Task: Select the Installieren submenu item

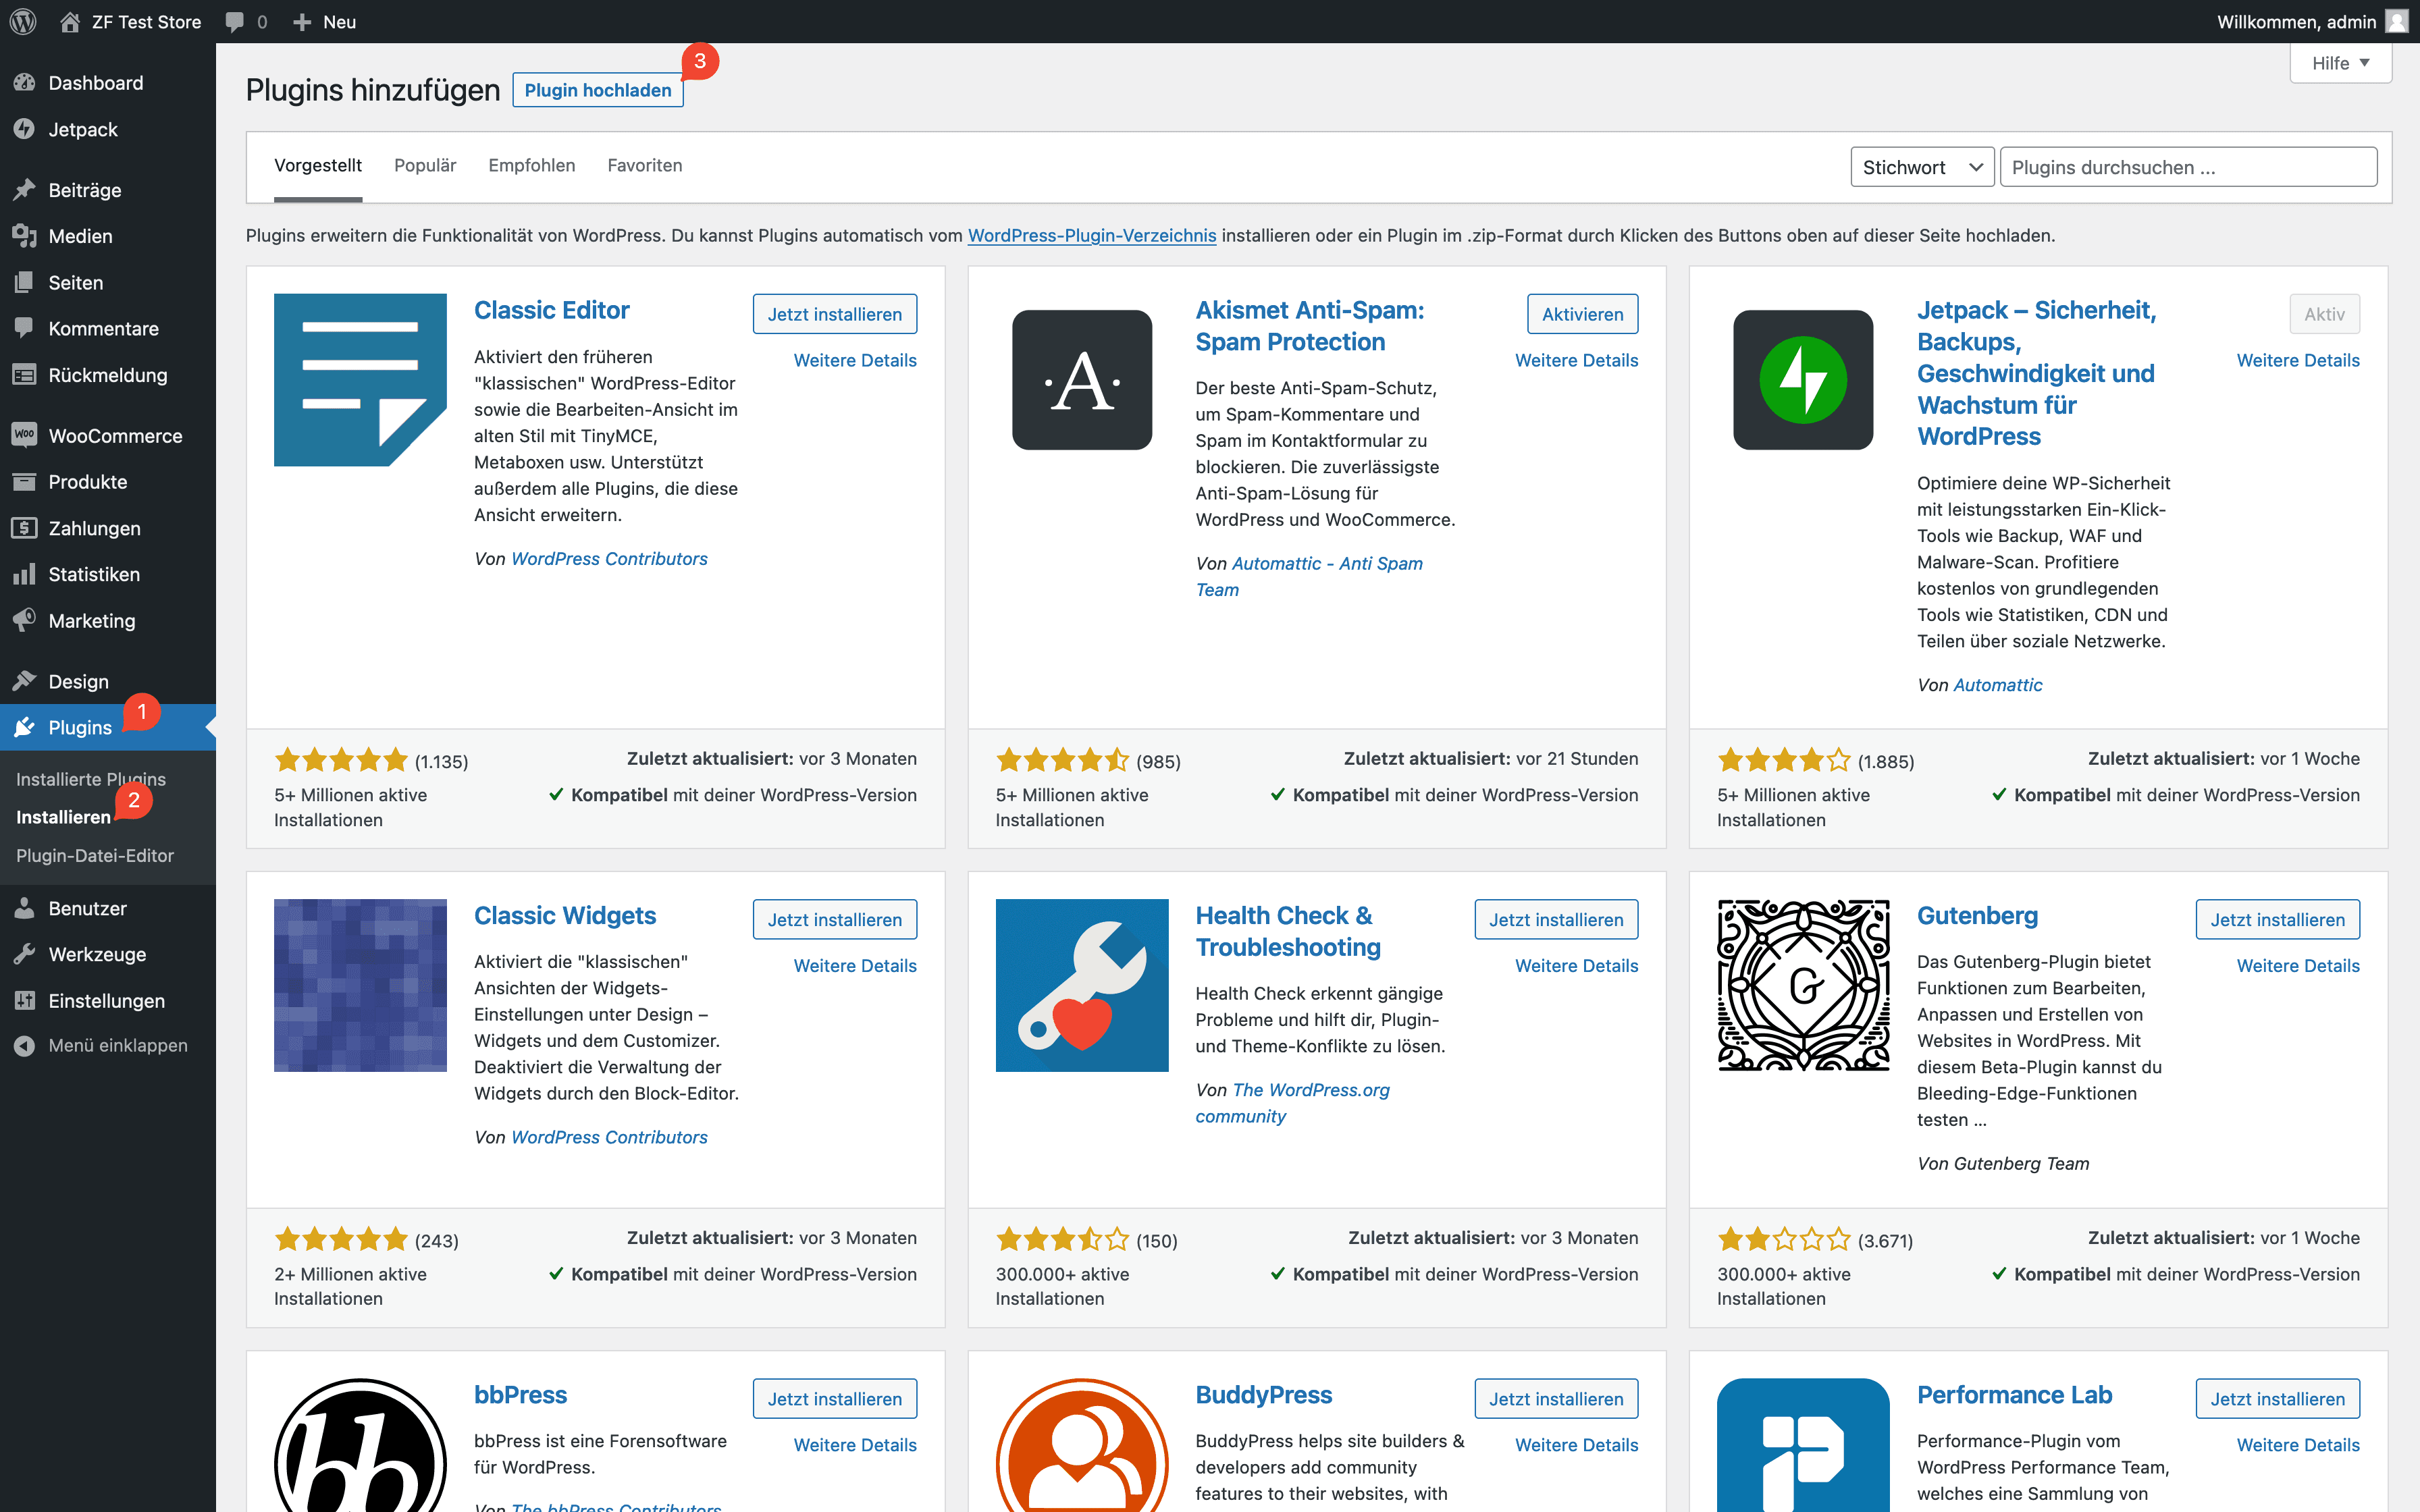Action: 63,817
